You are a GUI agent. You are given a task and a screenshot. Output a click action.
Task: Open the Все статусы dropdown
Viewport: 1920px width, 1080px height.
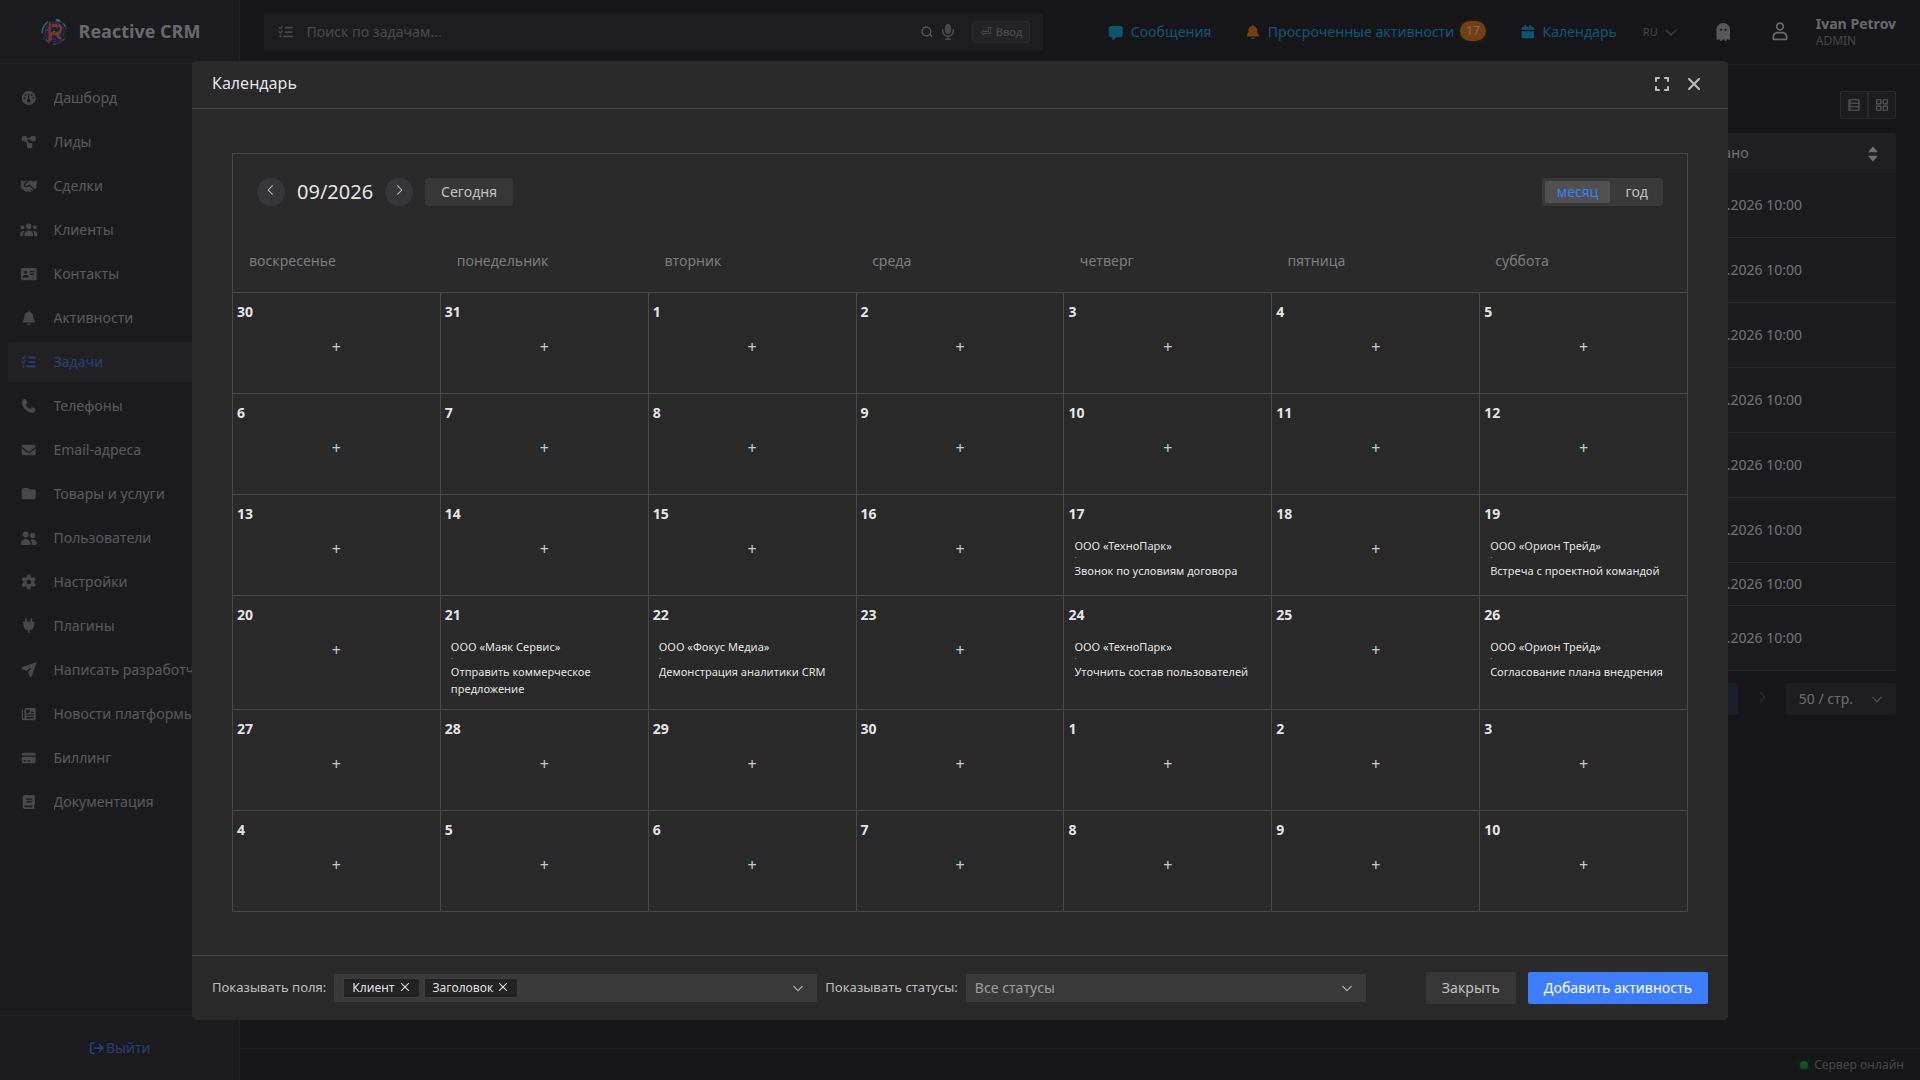pos(1165,988)
